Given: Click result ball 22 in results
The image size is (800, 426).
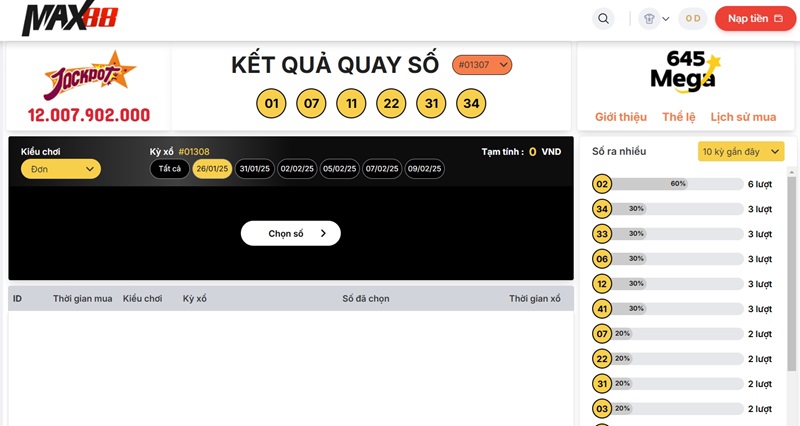Looking at the screenshot, I should pyautogui.click(x=391, y=104).
